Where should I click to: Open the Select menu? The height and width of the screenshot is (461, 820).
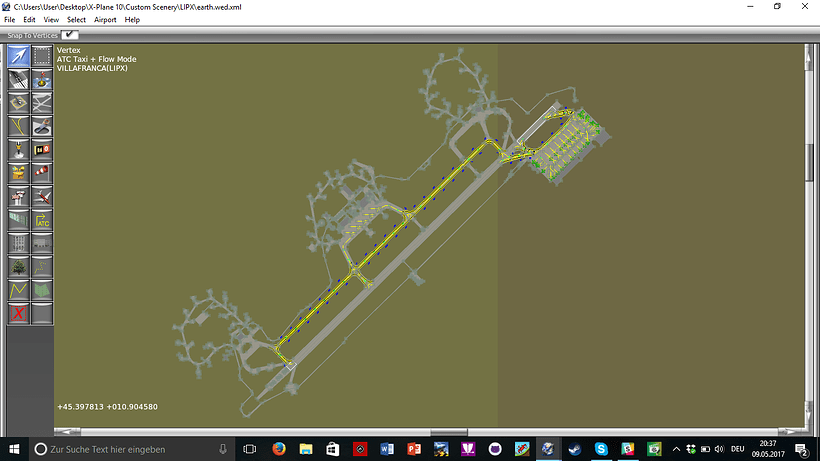click(76, 20)
